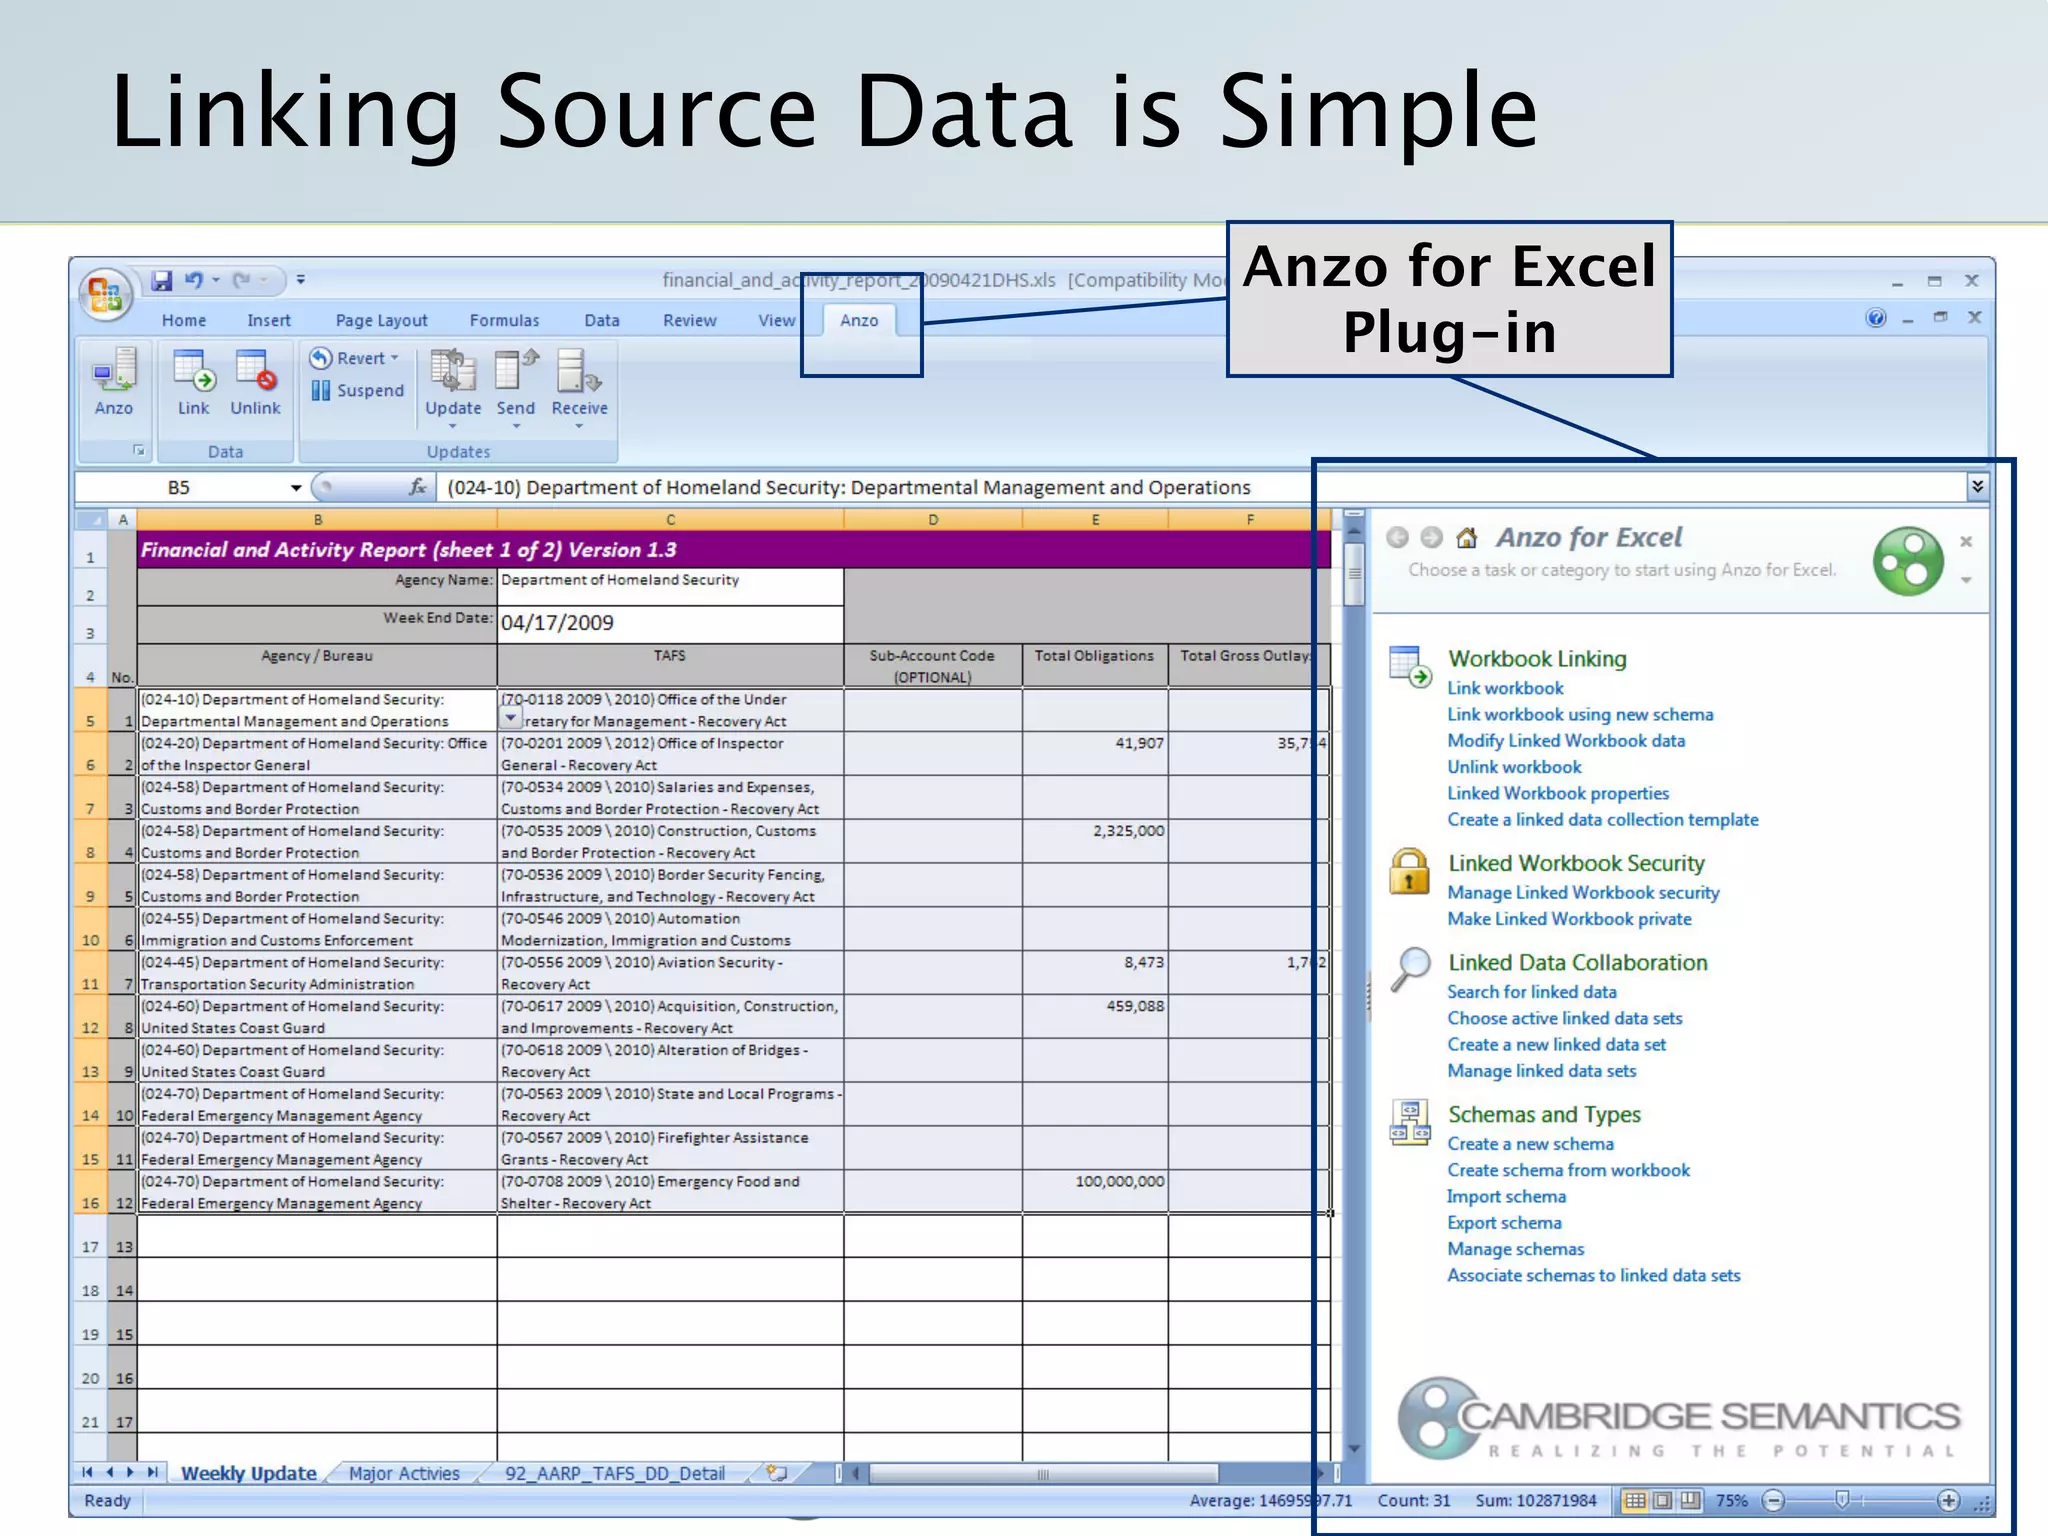Click the Update ribbon icon

coord(453,383)
